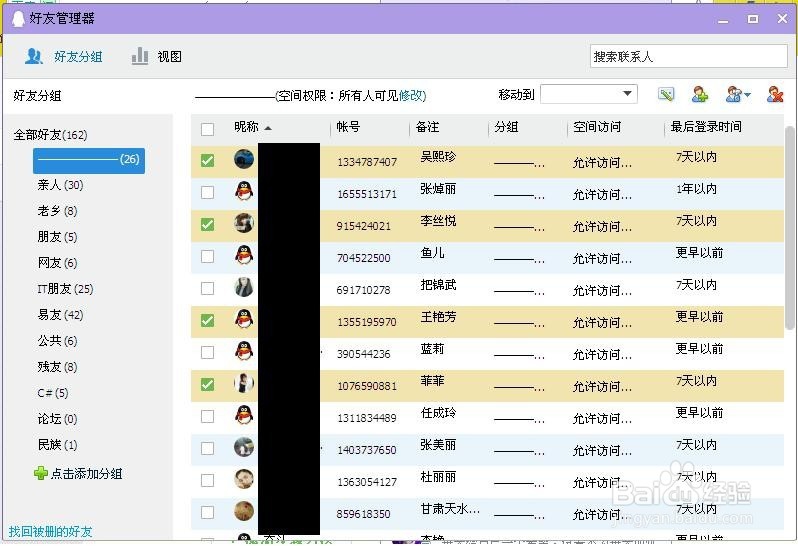Viewport: 798px width, 546px height.
Task: Click the add friend icon with green plus
Action: [700, 94]
